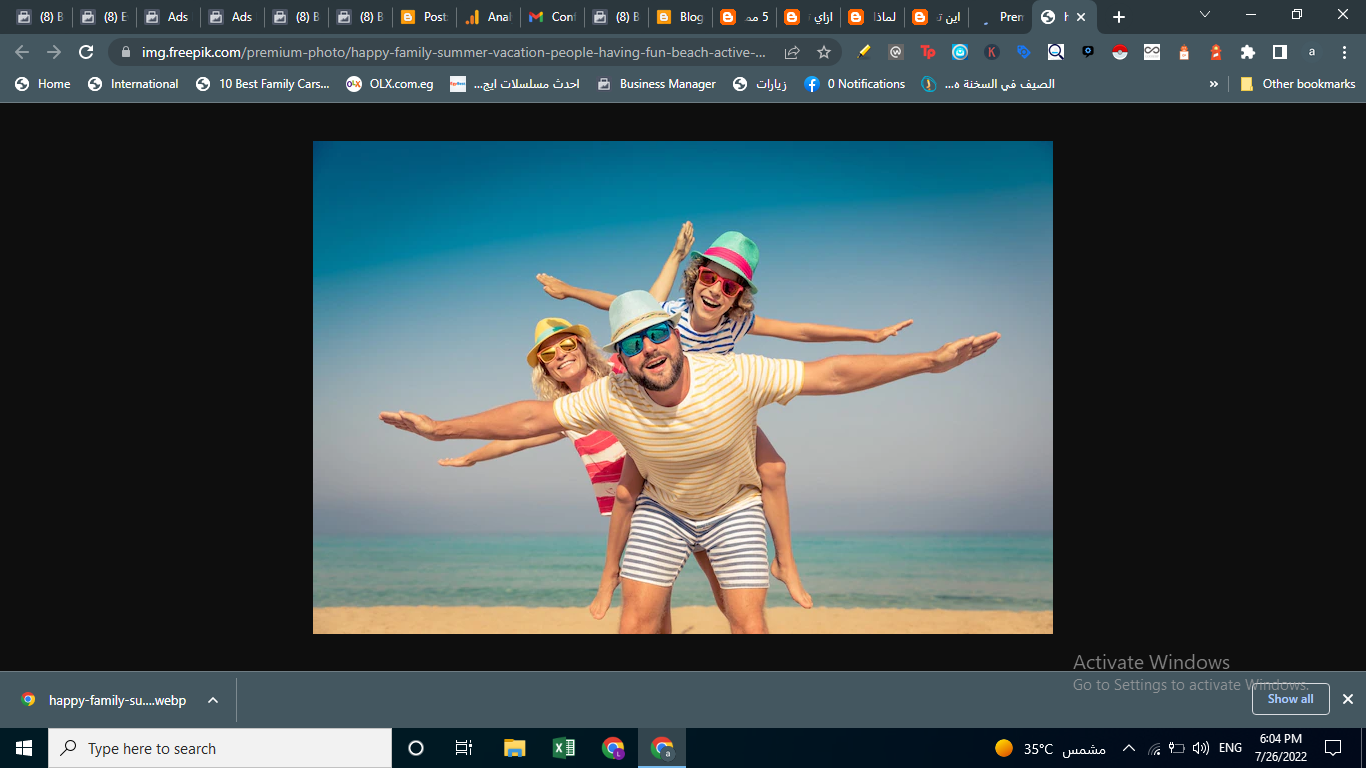Image resolution: width=1366 pixels, height=768 pixels.
Task: Open Cortana circle icon on taskbar
Action: (x=416, y=748)
